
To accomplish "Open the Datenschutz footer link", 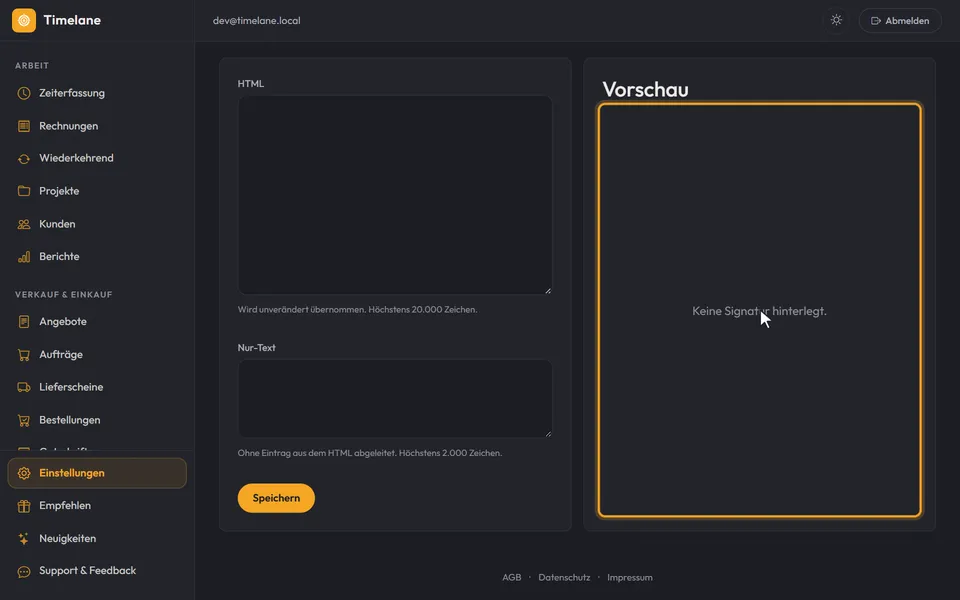I will coord(564,577).
